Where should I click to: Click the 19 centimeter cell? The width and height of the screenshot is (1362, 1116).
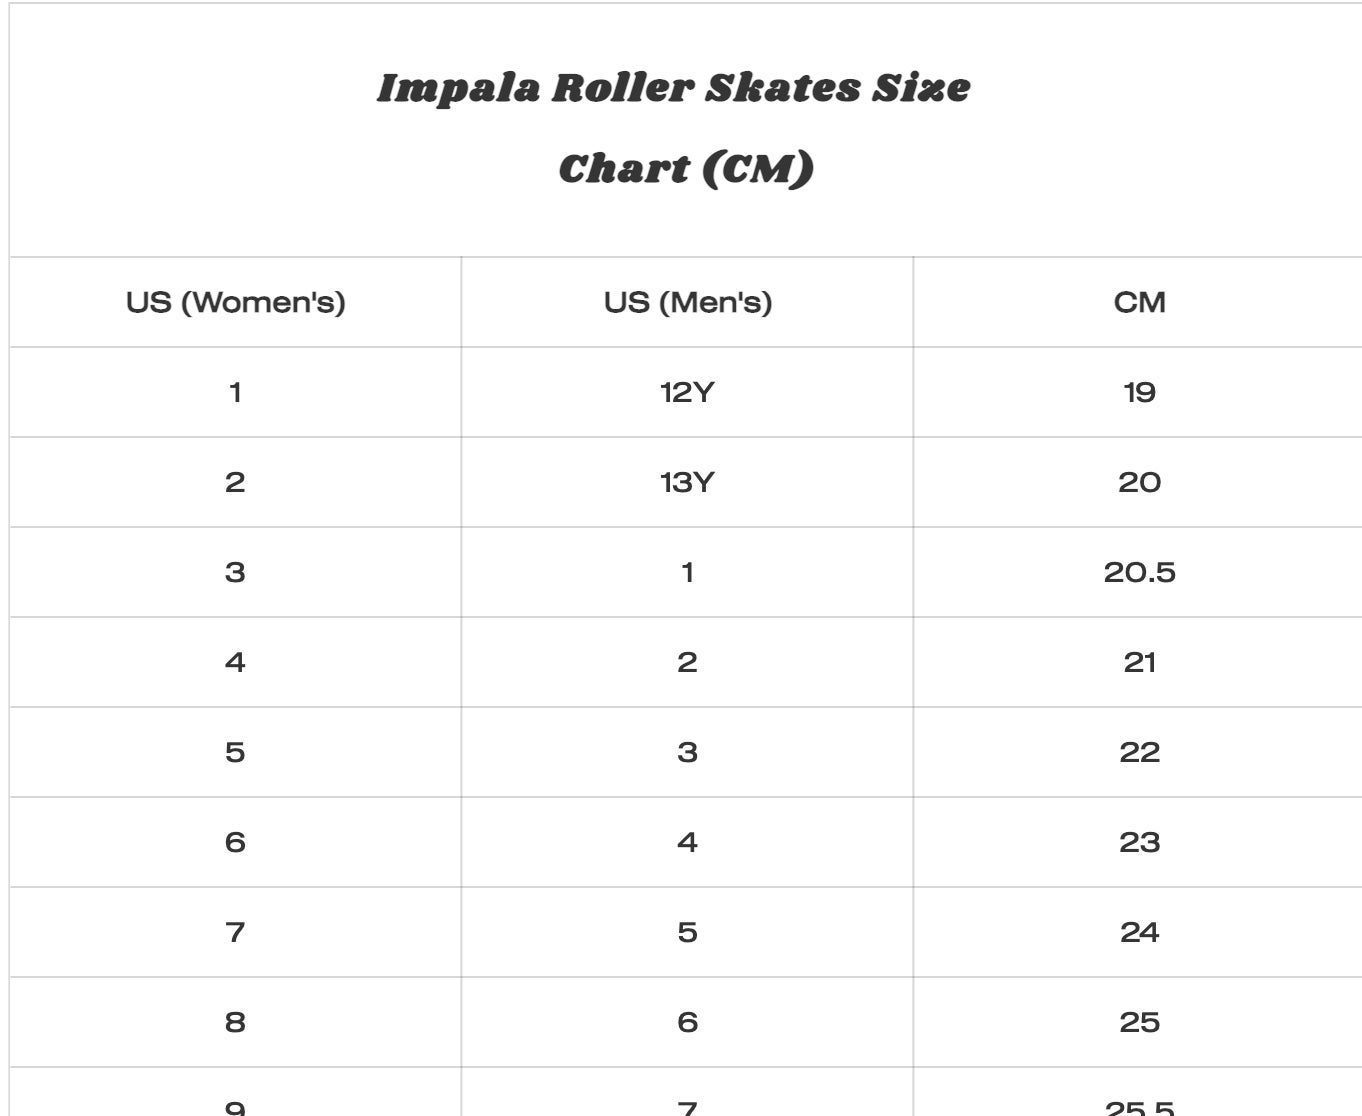1139,392
